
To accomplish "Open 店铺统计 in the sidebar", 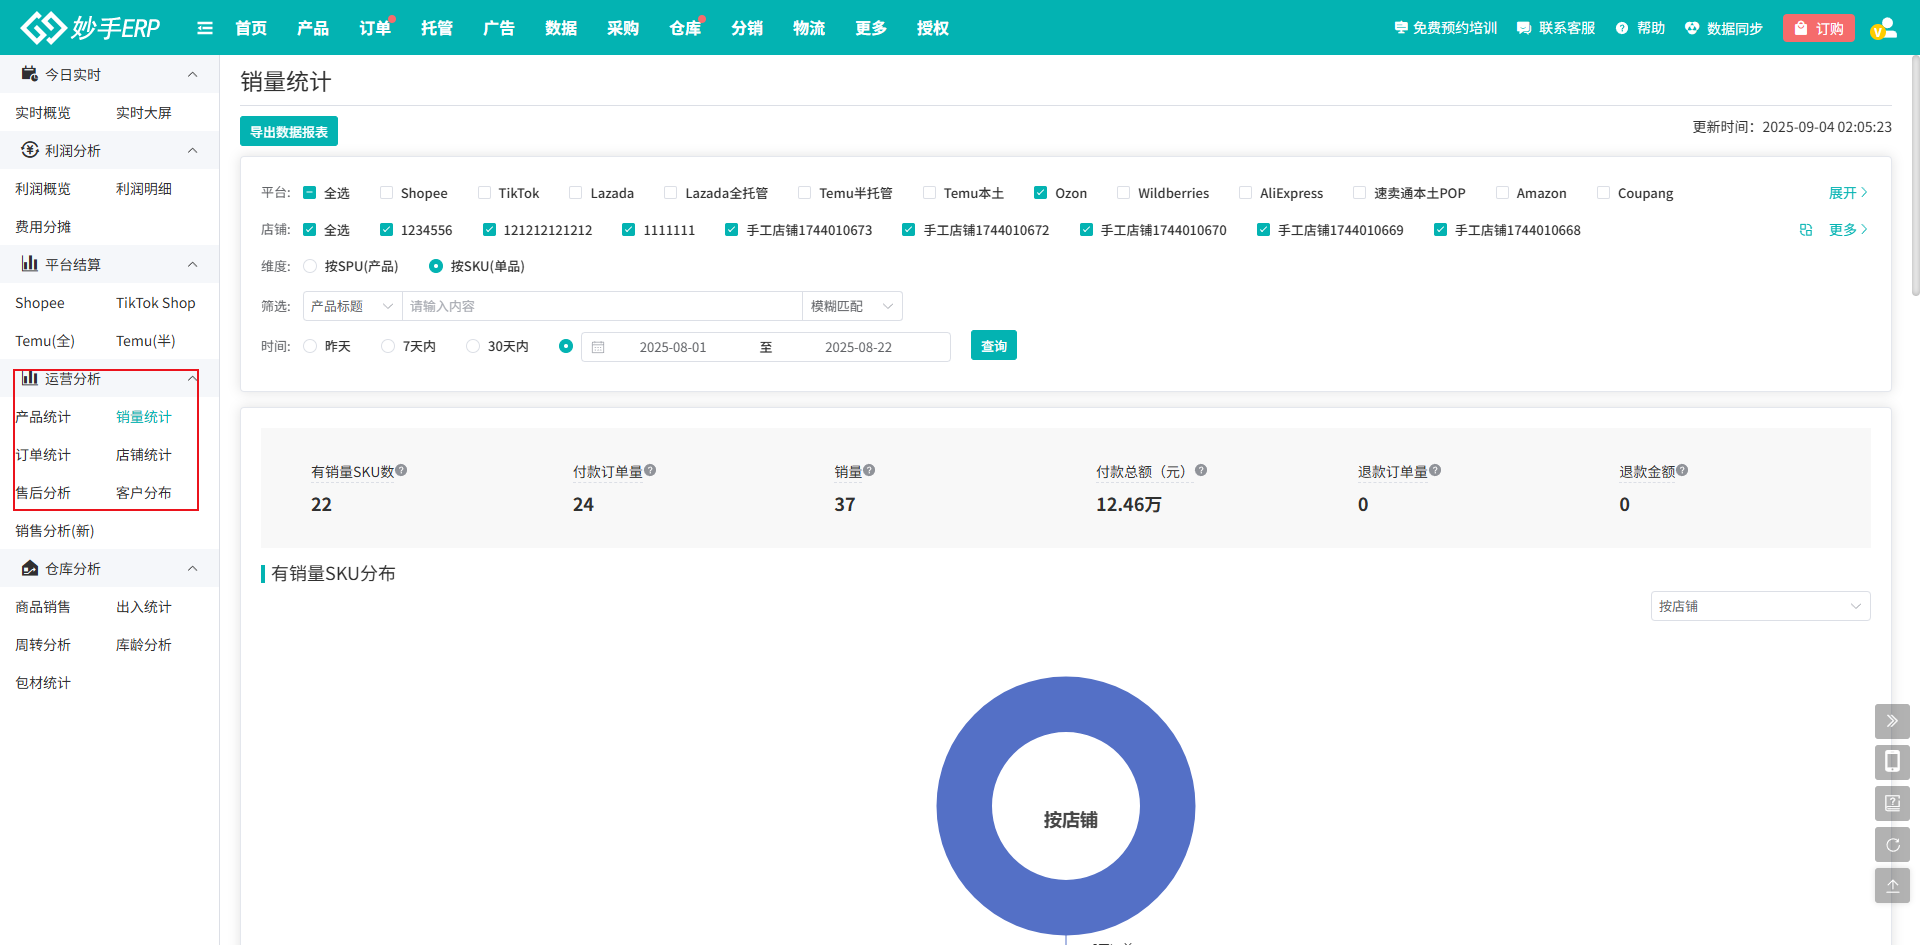I will pos(143,455).
